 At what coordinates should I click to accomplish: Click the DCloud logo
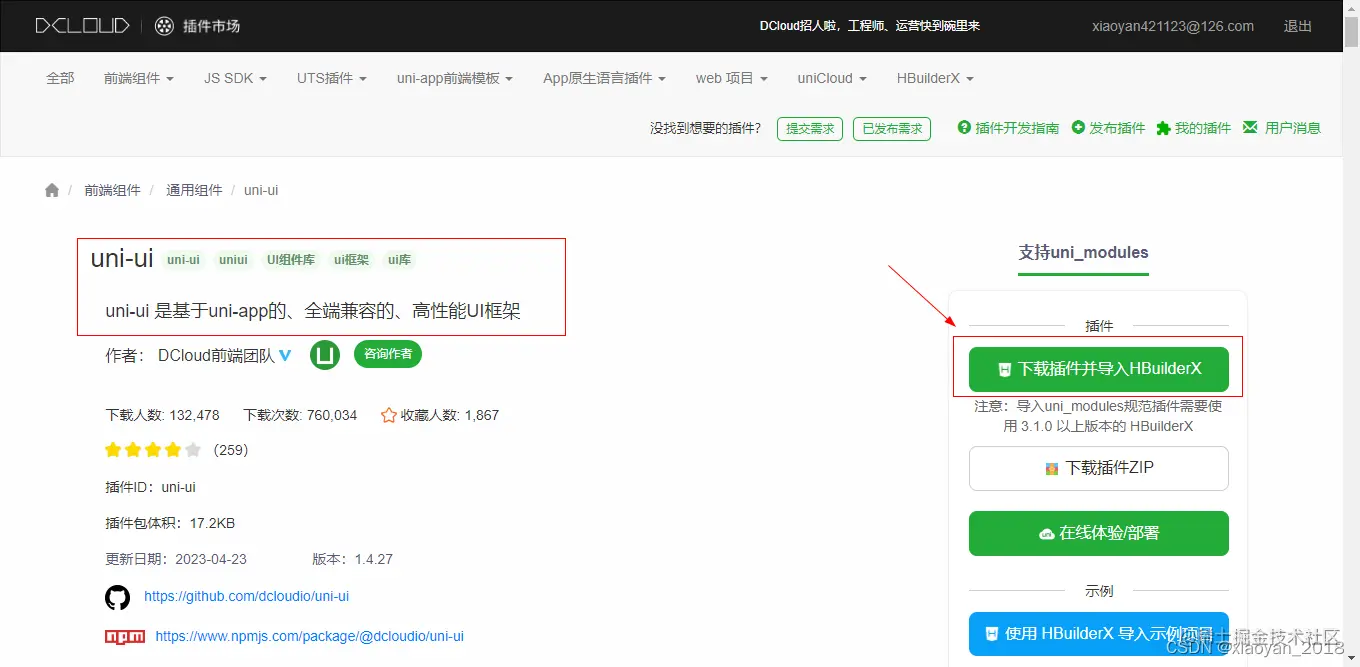[x=82, y=26]
